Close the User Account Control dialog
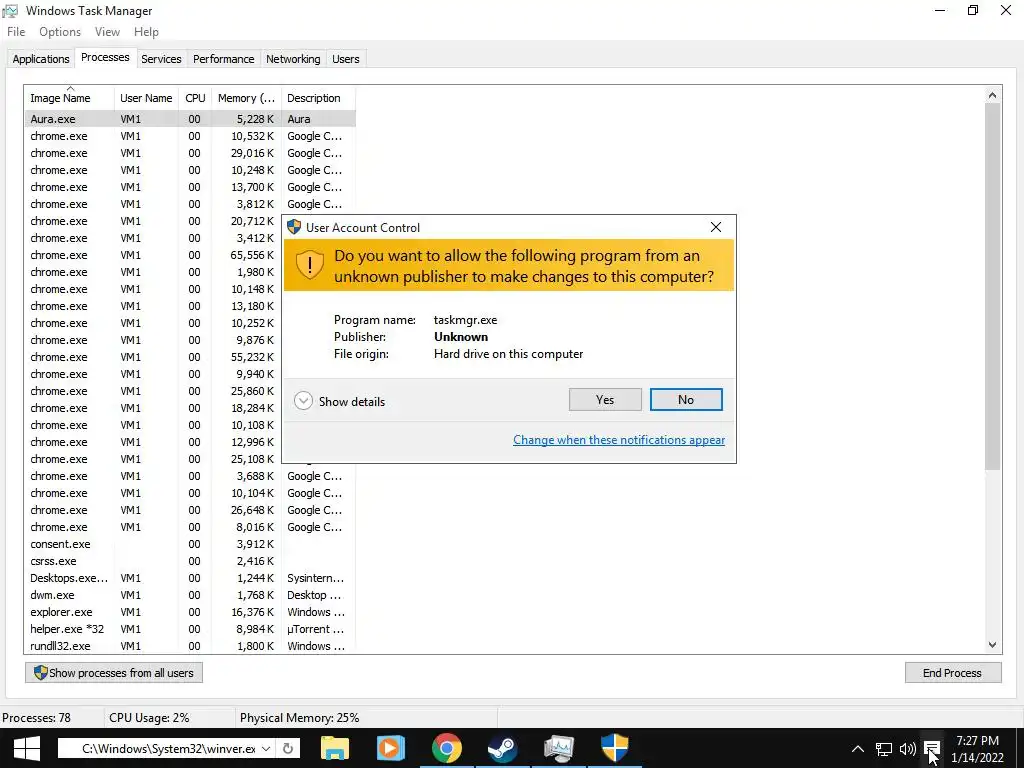 [716, 227]
